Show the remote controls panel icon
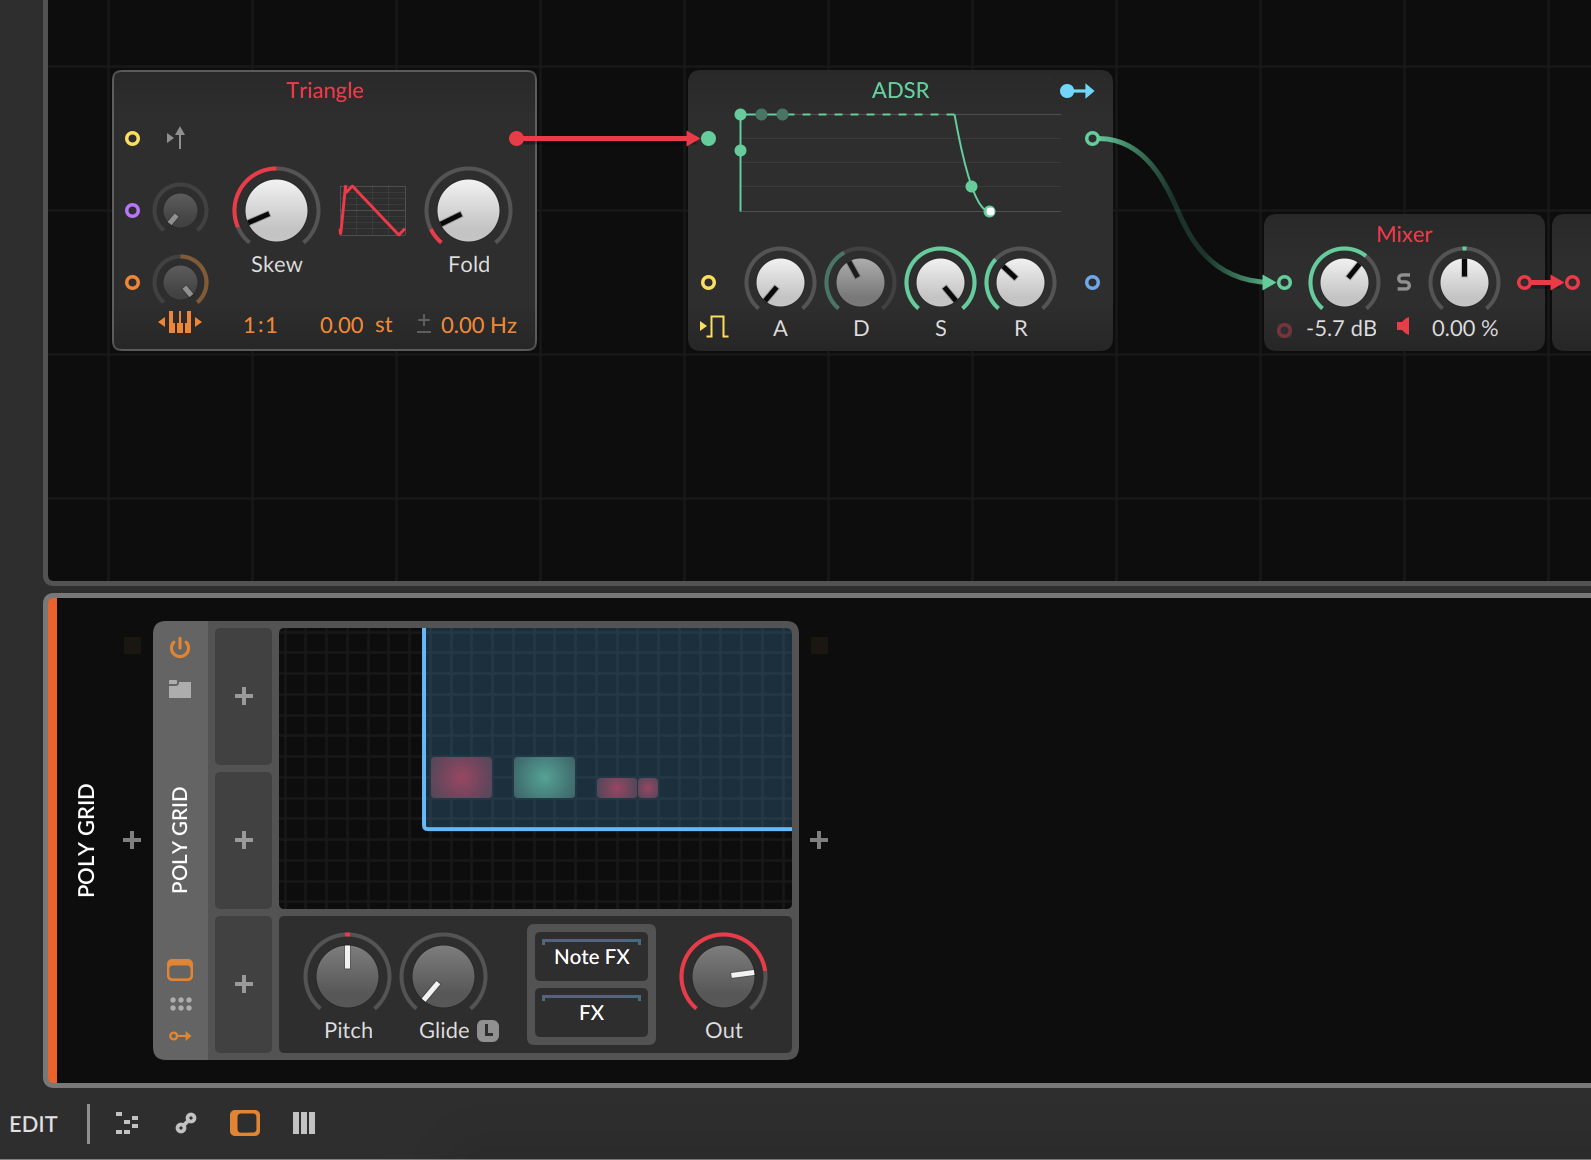Viewport: 1591px width, 1160px height. (180, 970)
